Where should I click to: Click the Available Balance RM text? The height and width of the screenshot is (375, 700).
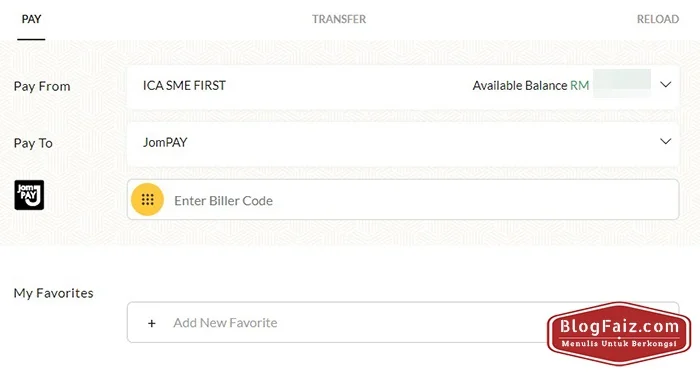(531, 85)
